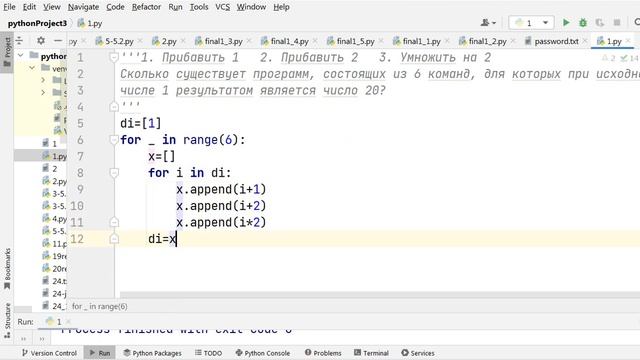Close the final1_3.py tab
The image size is (640, 360).
point(249,41)
